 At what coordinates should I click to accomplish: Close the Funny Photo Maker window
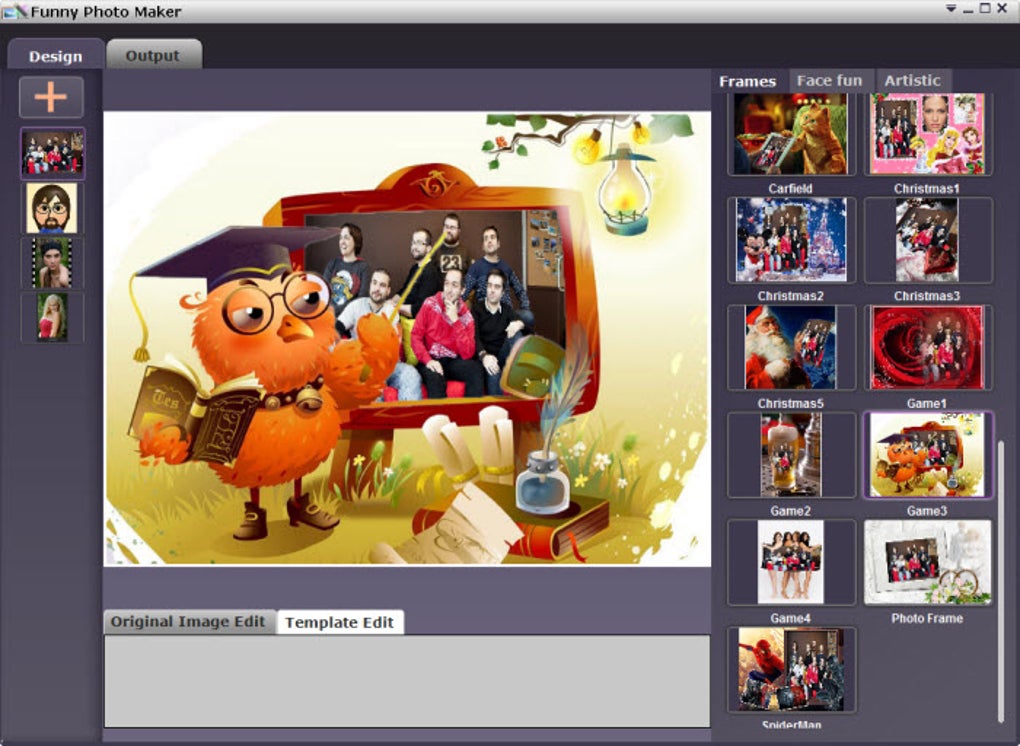pyautogui.click(x=1002, y=8)
